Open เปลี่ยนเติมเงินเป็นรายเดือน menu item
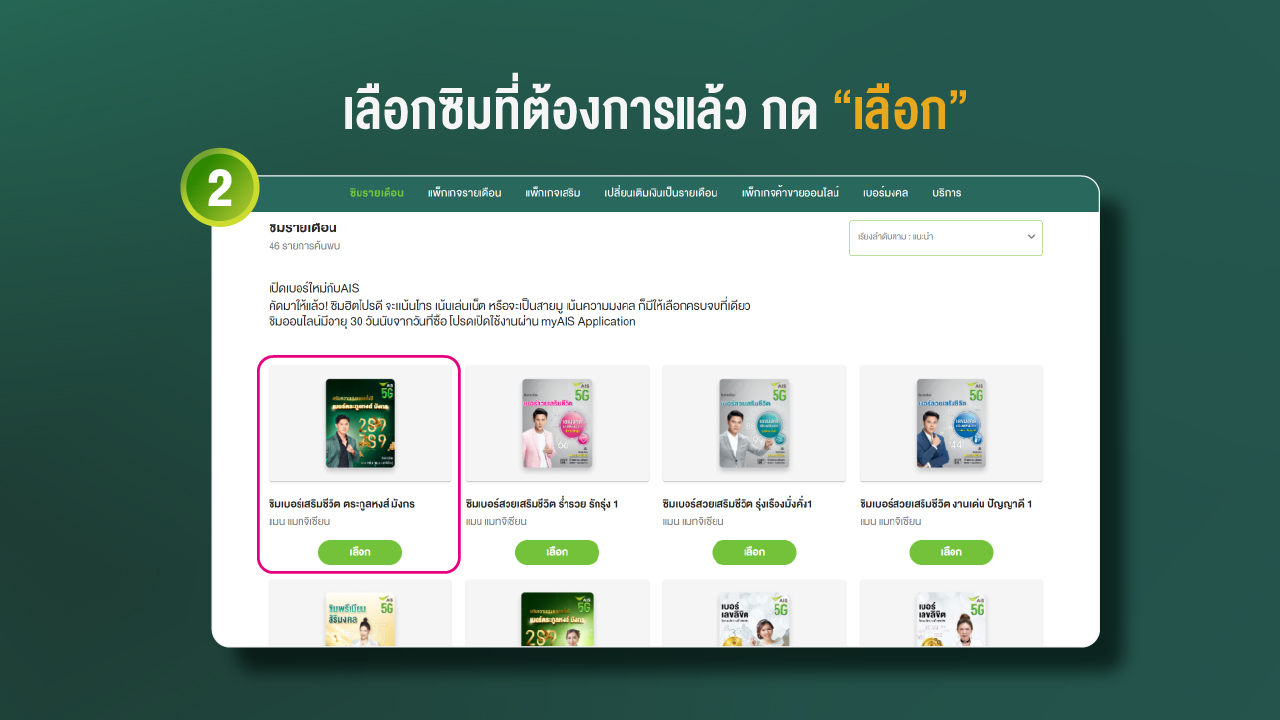 (x=661, y=193)
